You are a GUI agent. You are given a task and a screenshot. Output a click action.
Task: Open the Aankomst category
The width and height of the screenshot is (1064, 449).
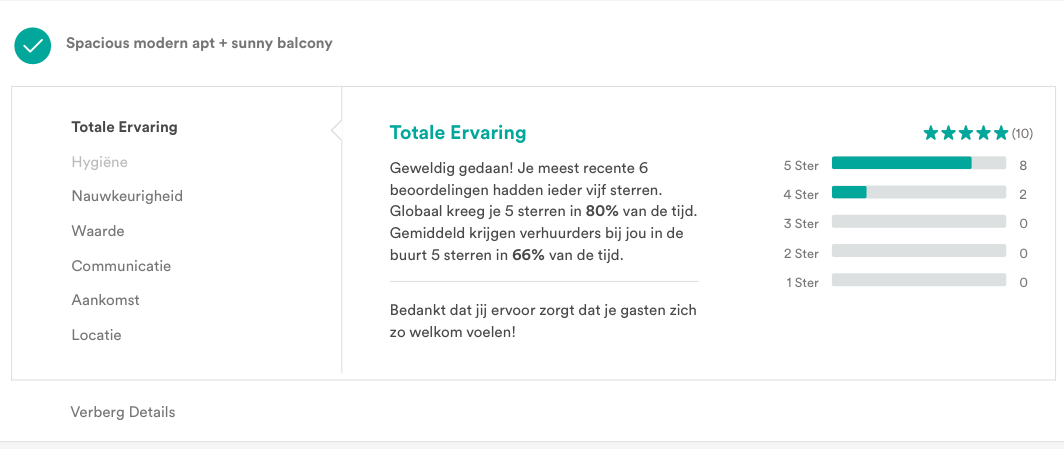click(105, 300)
